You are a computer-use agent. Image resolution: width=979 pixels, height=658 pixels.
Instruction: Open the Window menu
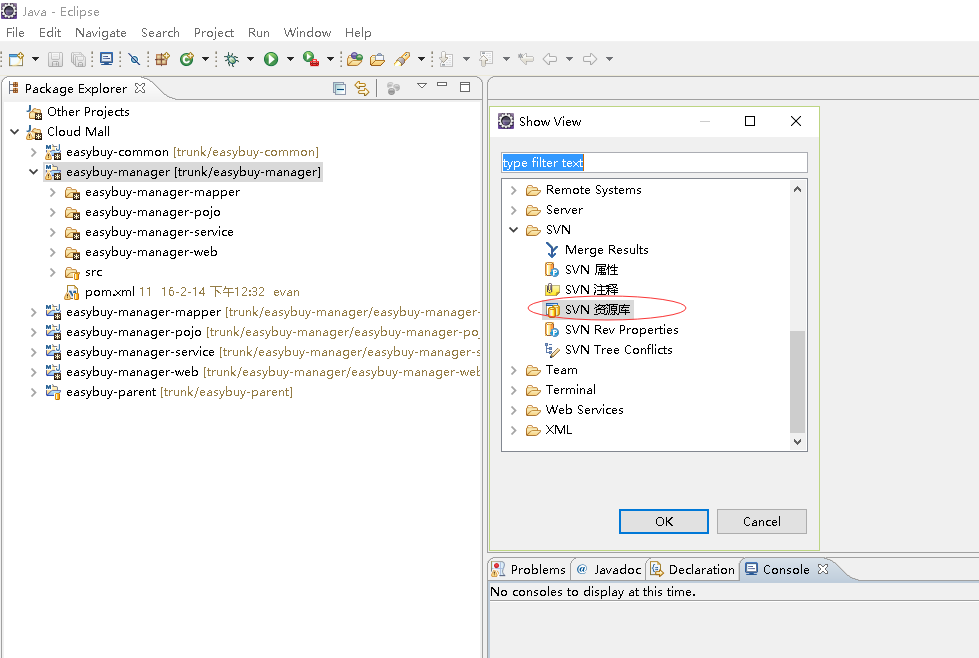[307, 32]
